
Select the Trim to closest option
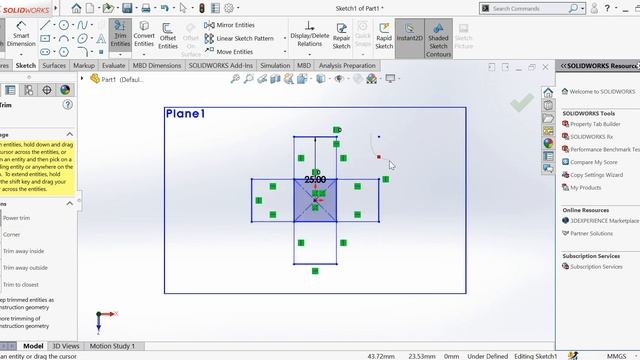pos(21,284)
